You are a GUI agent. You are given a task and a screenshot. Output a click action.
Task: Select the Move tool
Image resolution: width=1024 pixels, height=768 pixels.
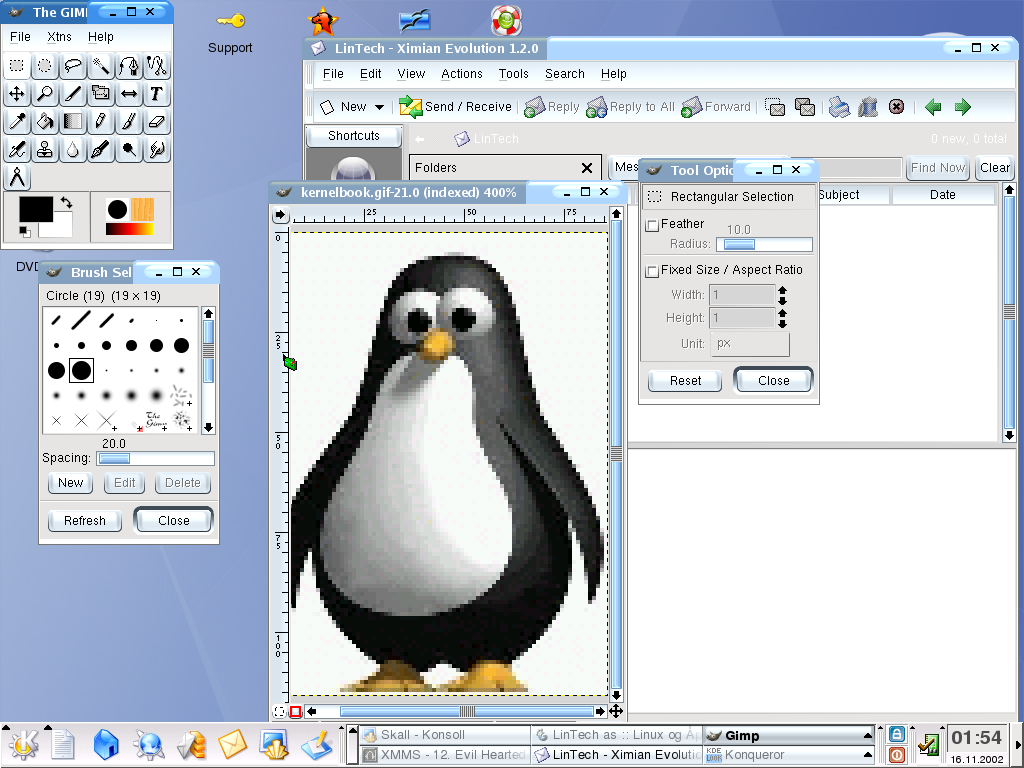[x=16, y=94]
